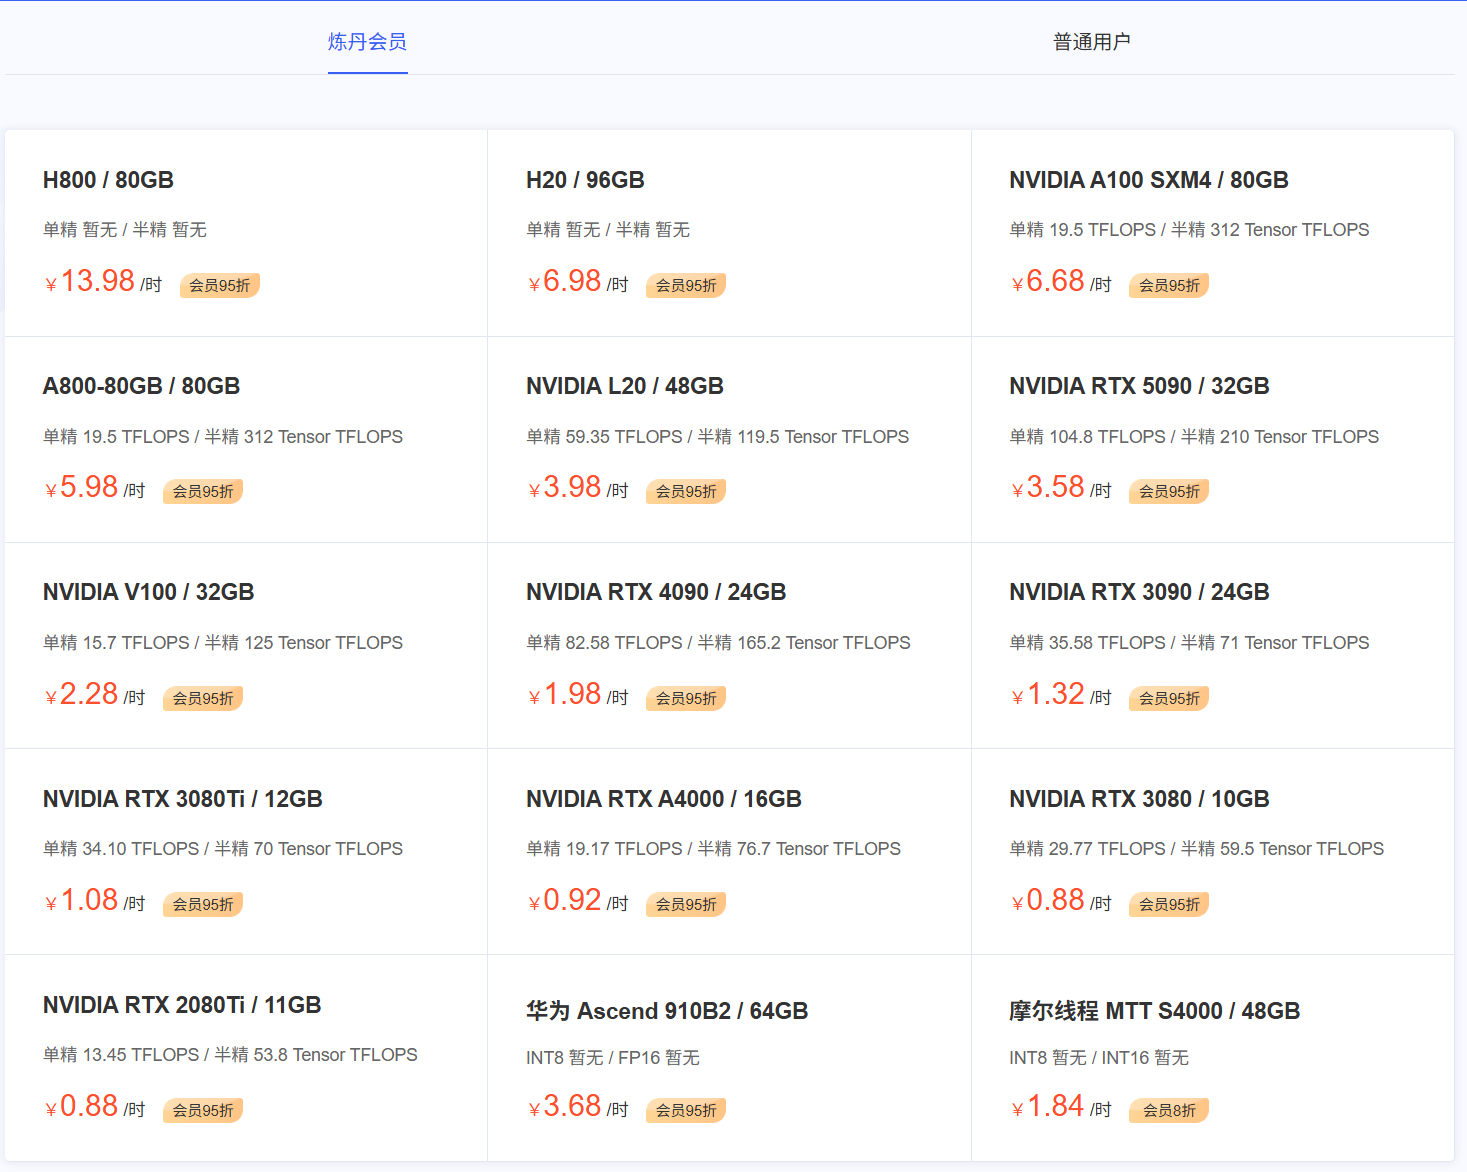Viewport: 1467px width, 1172px height.
Task: Click 单精 34.10 TFLOPS spec line
Action: point(223,849)
